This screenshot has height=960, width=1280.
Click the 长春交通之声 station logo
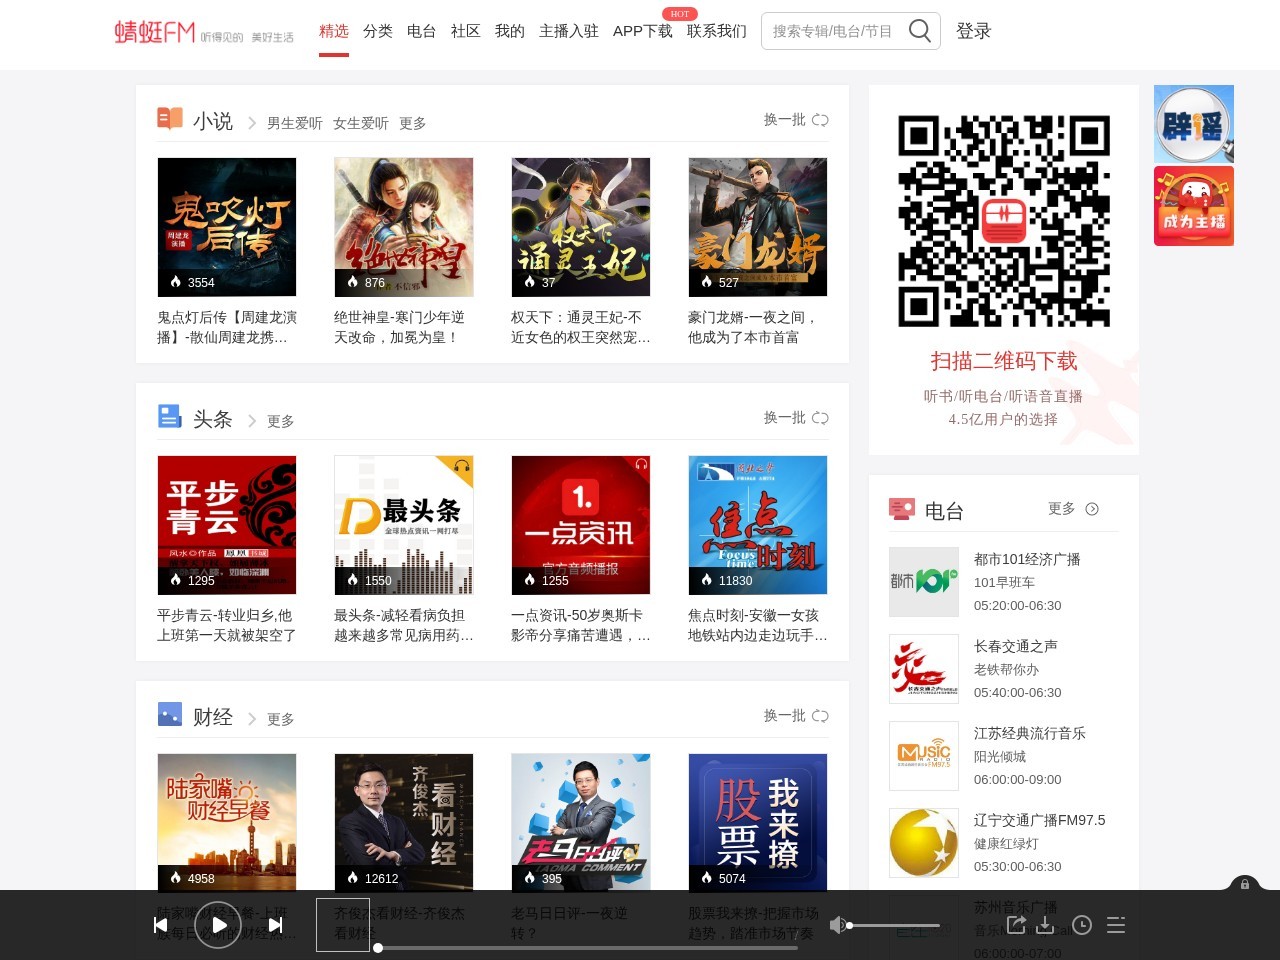[924, 669]
